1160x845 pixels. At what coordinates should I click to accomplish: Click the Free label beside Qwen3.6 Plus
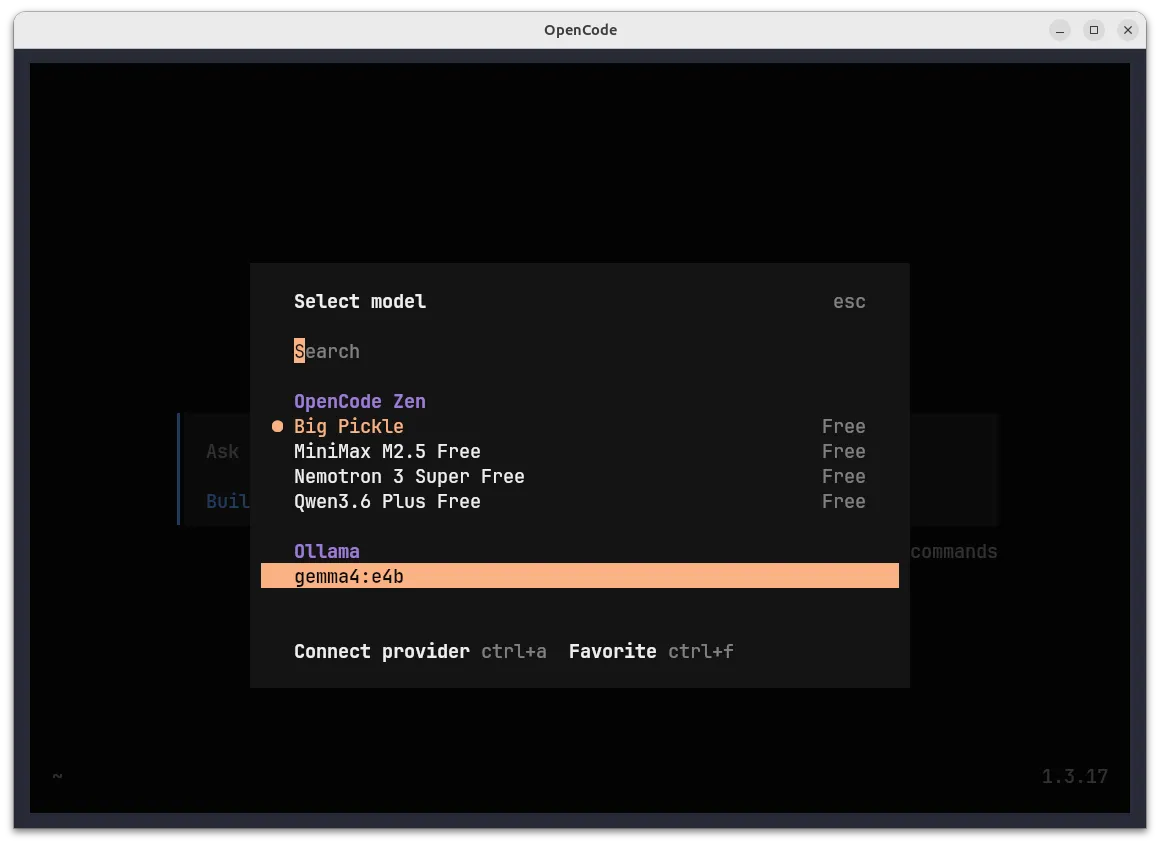(x=843, y=501)
